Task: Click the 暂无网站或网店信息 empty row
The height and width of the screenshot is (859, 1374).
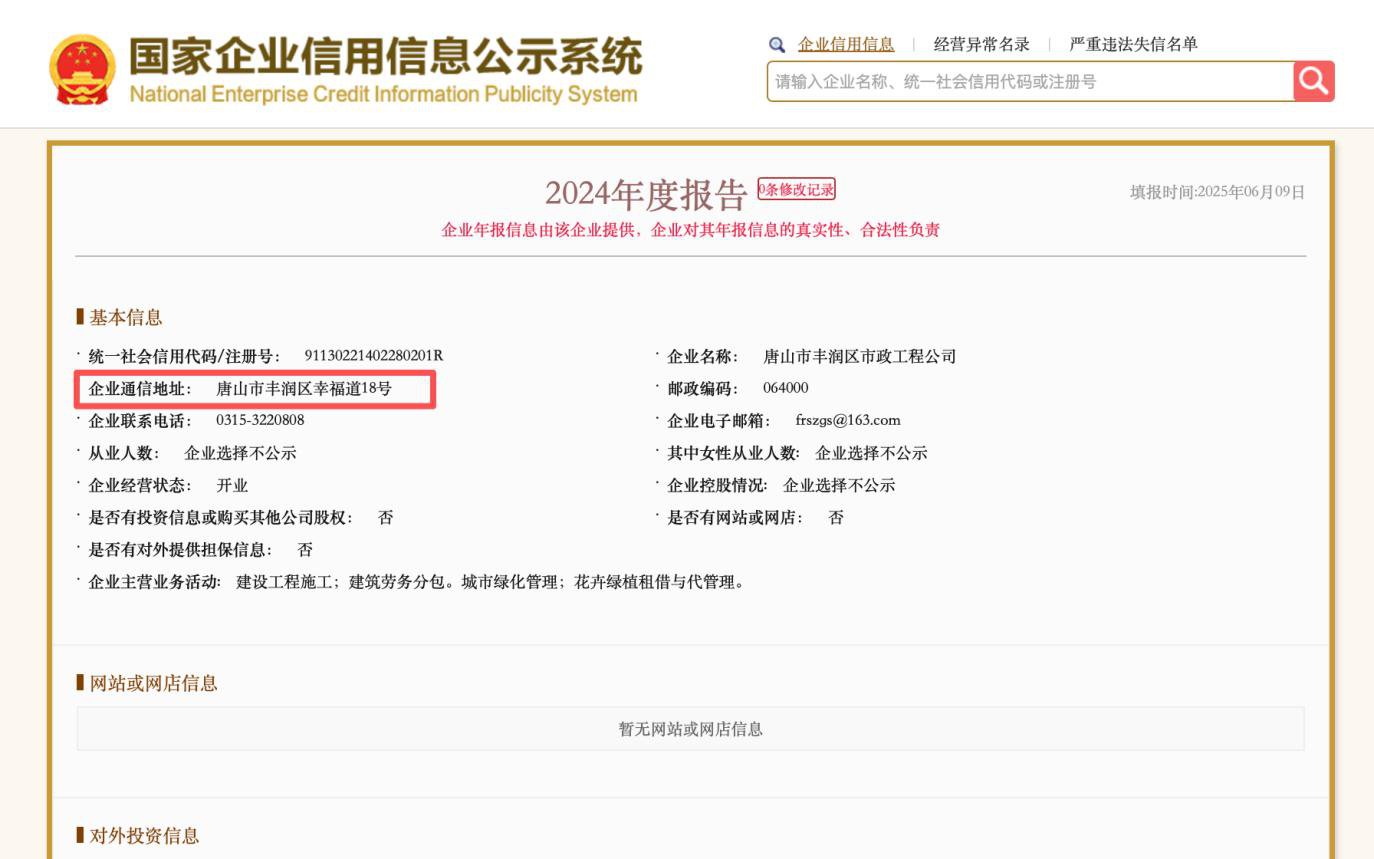Action: tap(690, 730)
